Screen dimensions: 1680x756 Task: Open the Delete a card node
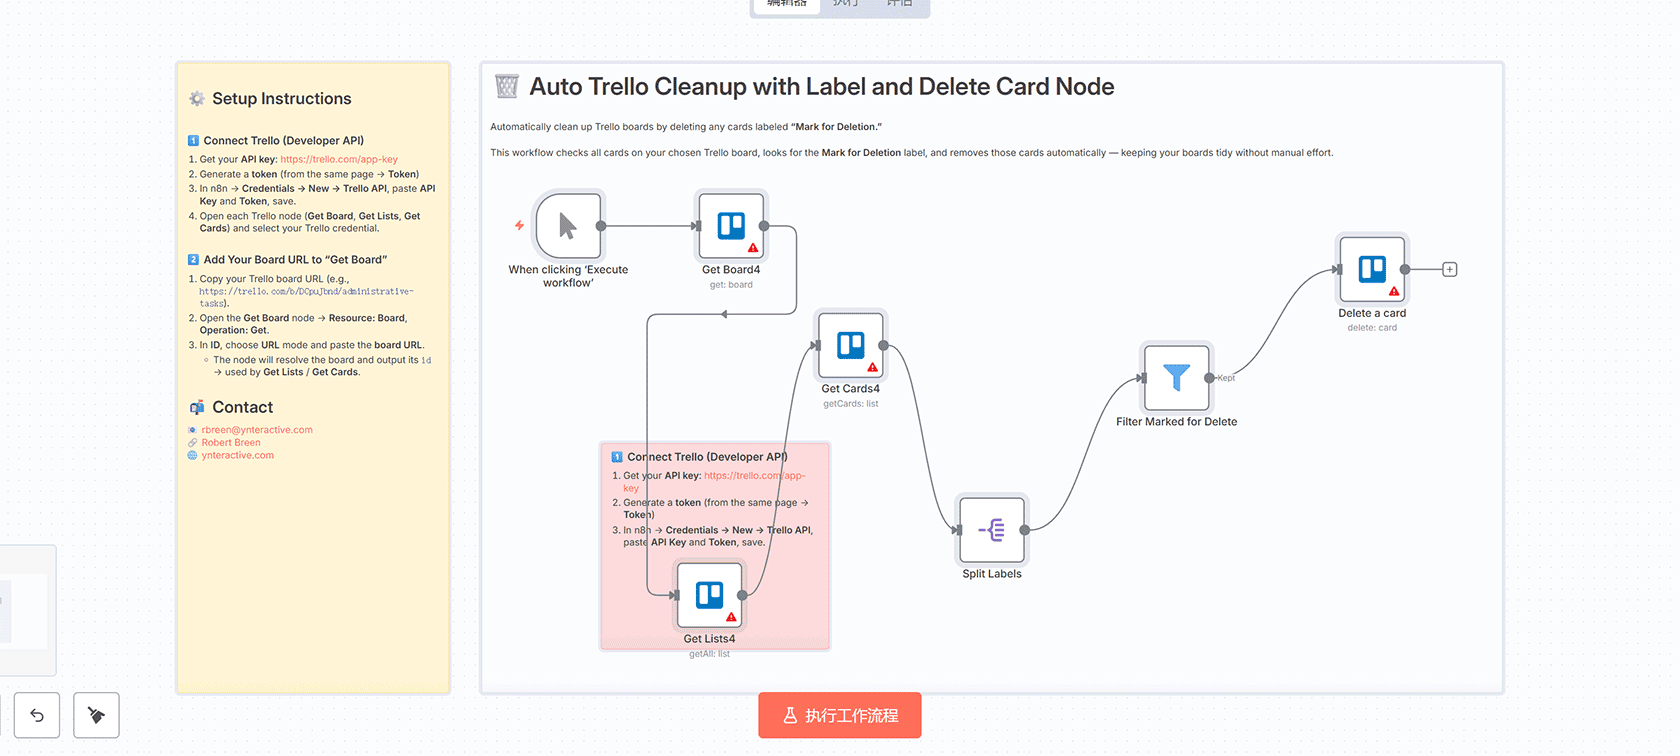click(1372, 269)
